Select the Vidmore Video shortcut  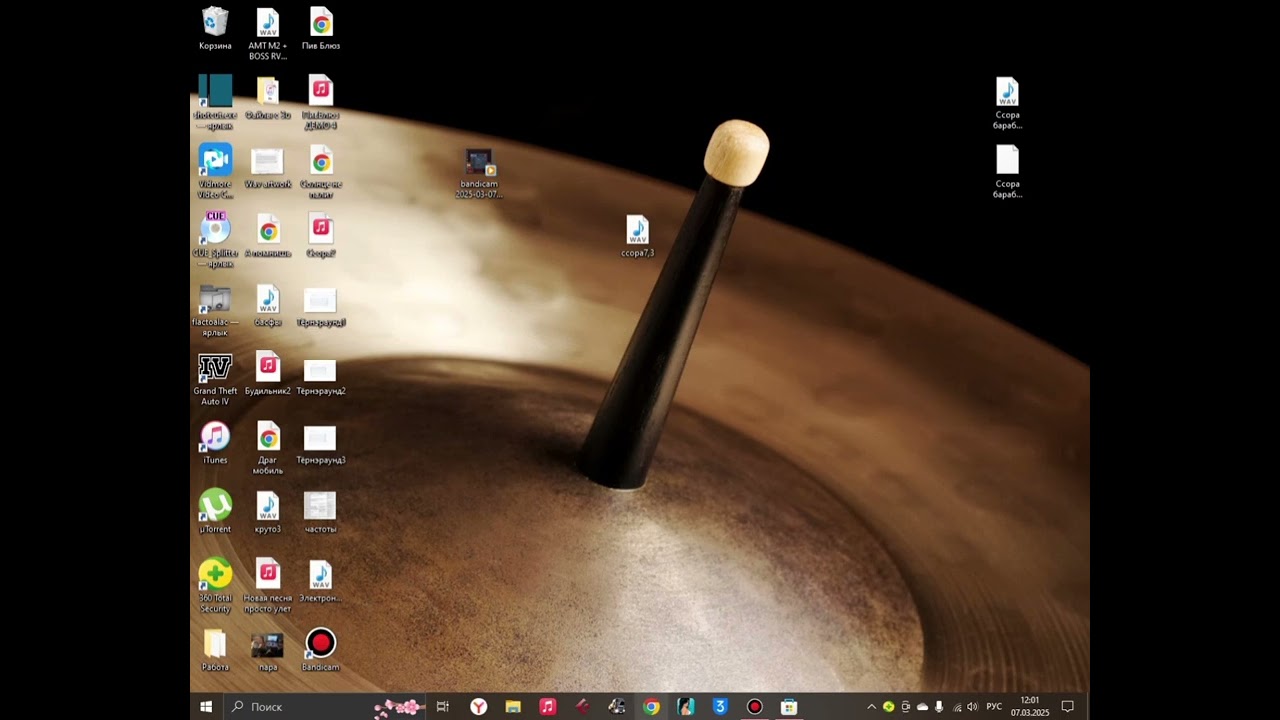click(215, 171)
